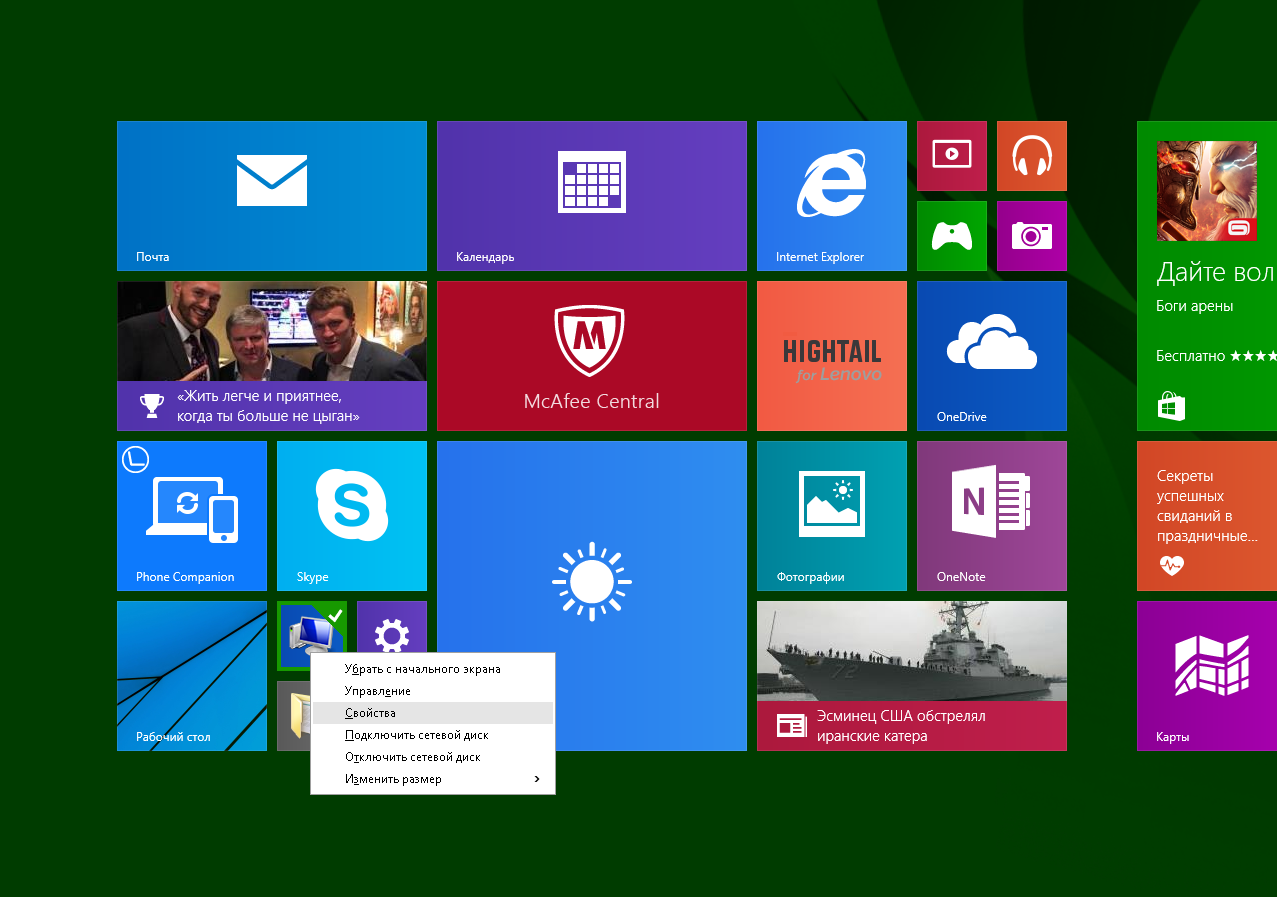Open the Desktop (Рабочий стол) tile
The image size is (1277, 897).
192,676
